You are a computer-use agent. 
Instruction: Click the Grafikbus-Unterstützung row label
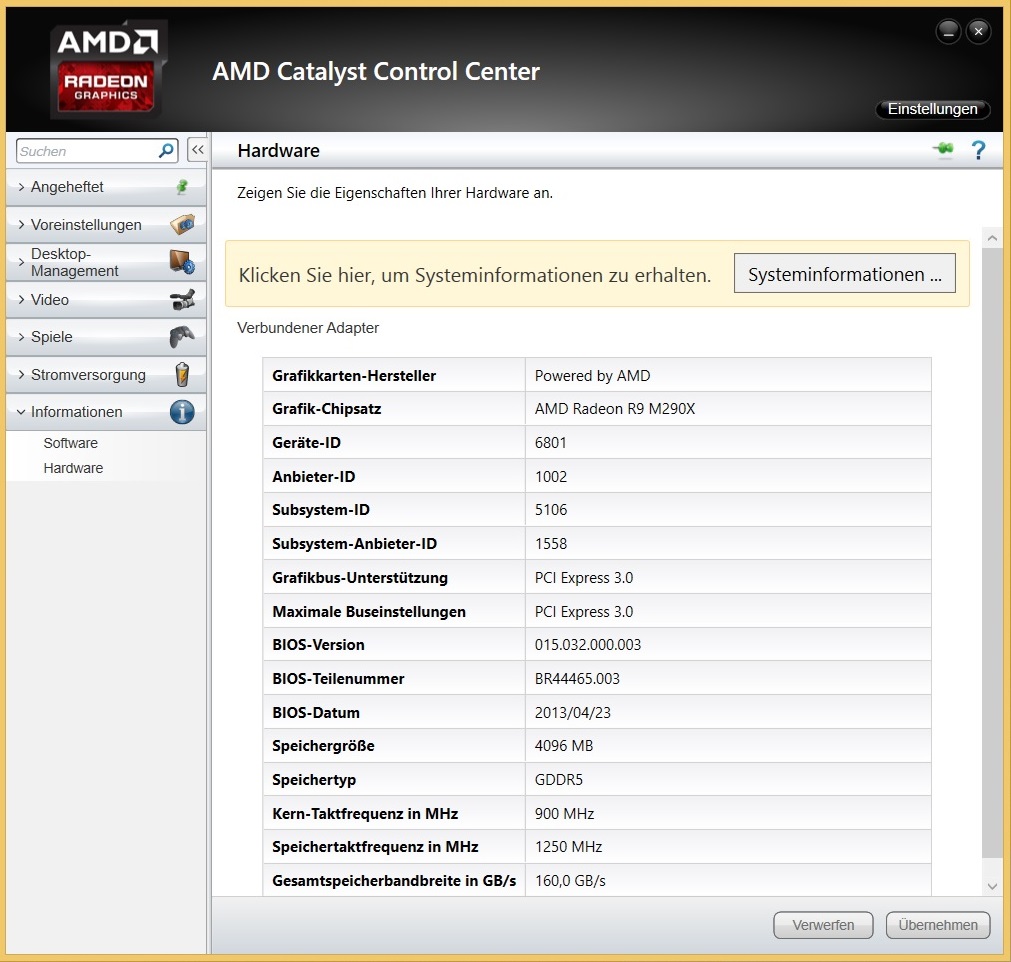tap(360, 578)
